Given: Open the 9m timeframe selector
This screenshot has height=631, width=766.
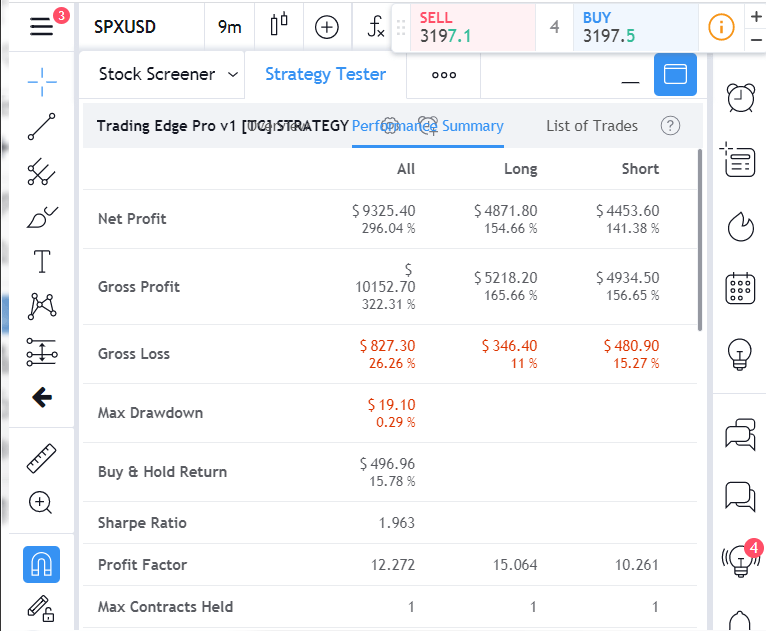Looking at the screenshot, I should point(230,27).
